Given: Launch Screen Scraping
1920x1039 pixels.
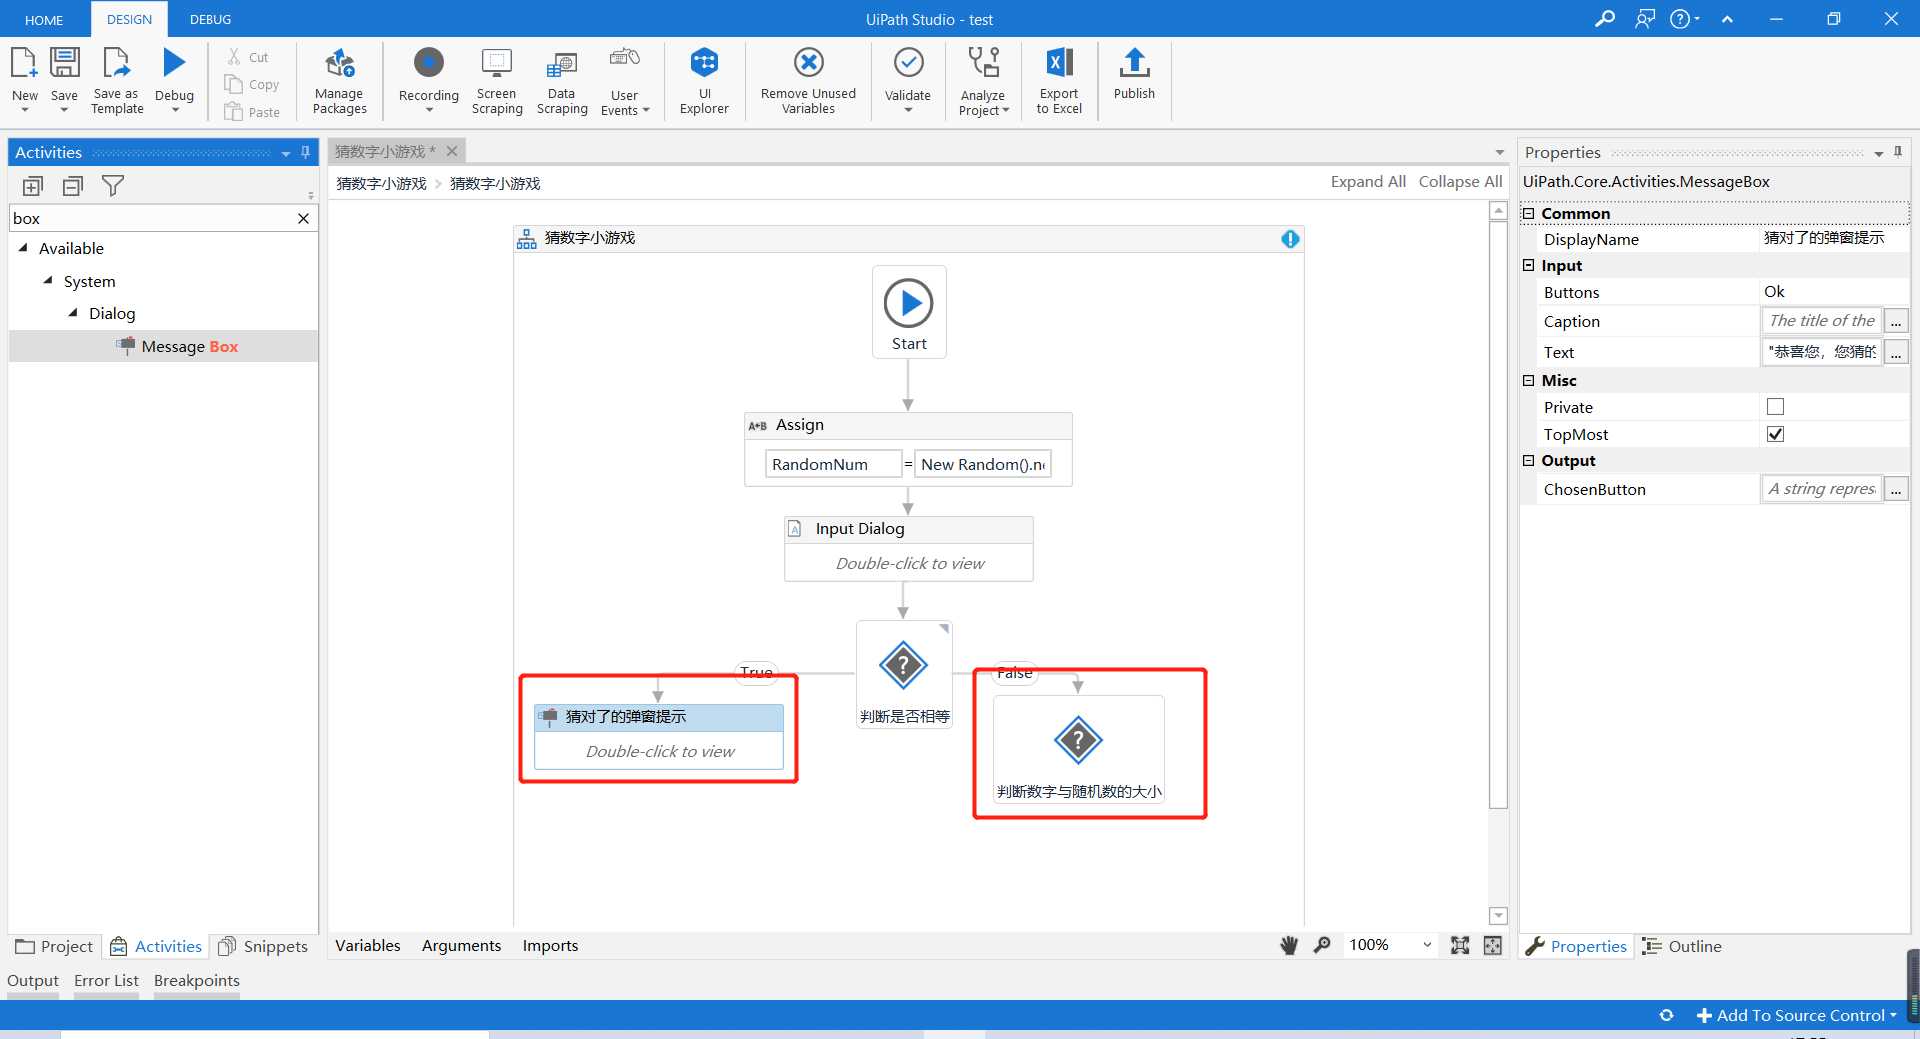Looking at the screenshot, I should click(x=497, y=80).
